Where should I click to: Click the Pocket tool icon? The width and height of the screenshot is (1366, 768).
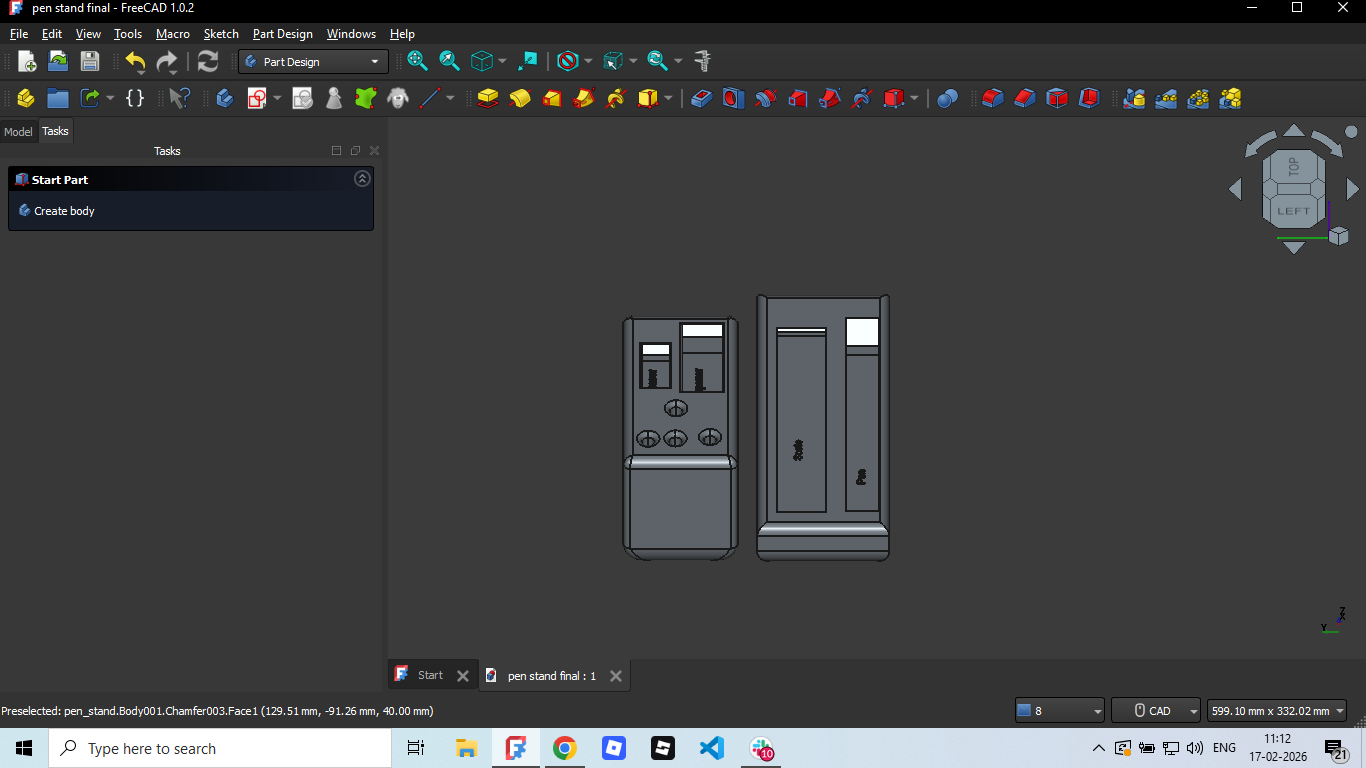(x=702, y=98)
